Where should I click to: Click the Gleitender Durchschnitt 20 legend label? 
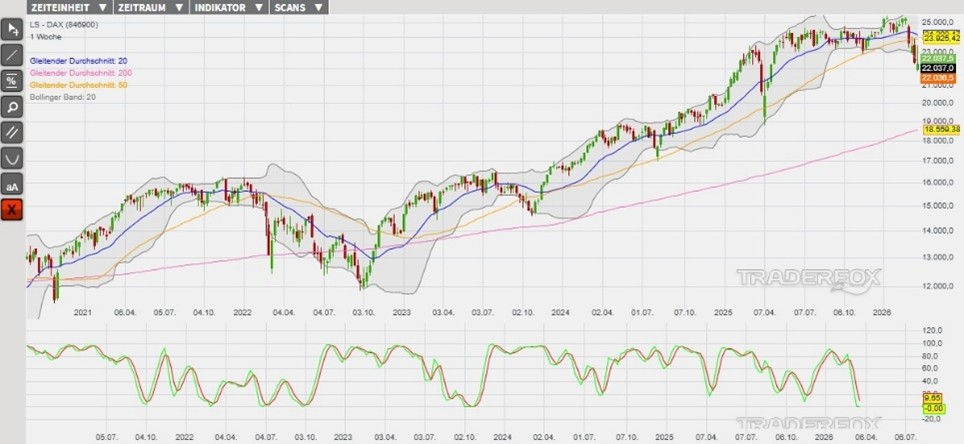click(79, 62)
